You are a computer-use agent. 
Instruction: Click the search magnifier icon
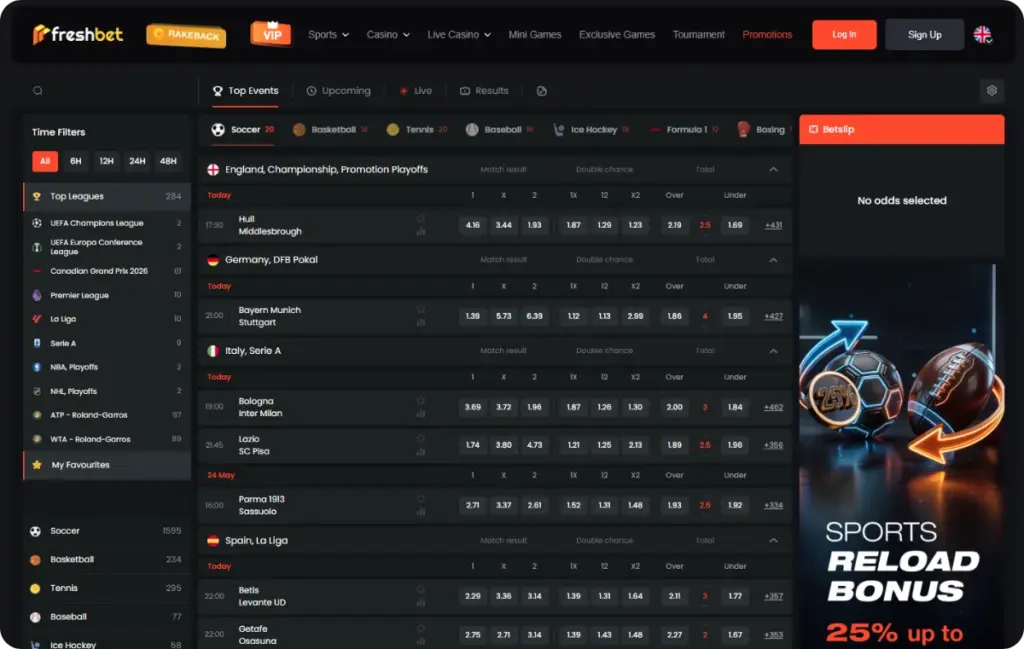(x=38, y=91)
